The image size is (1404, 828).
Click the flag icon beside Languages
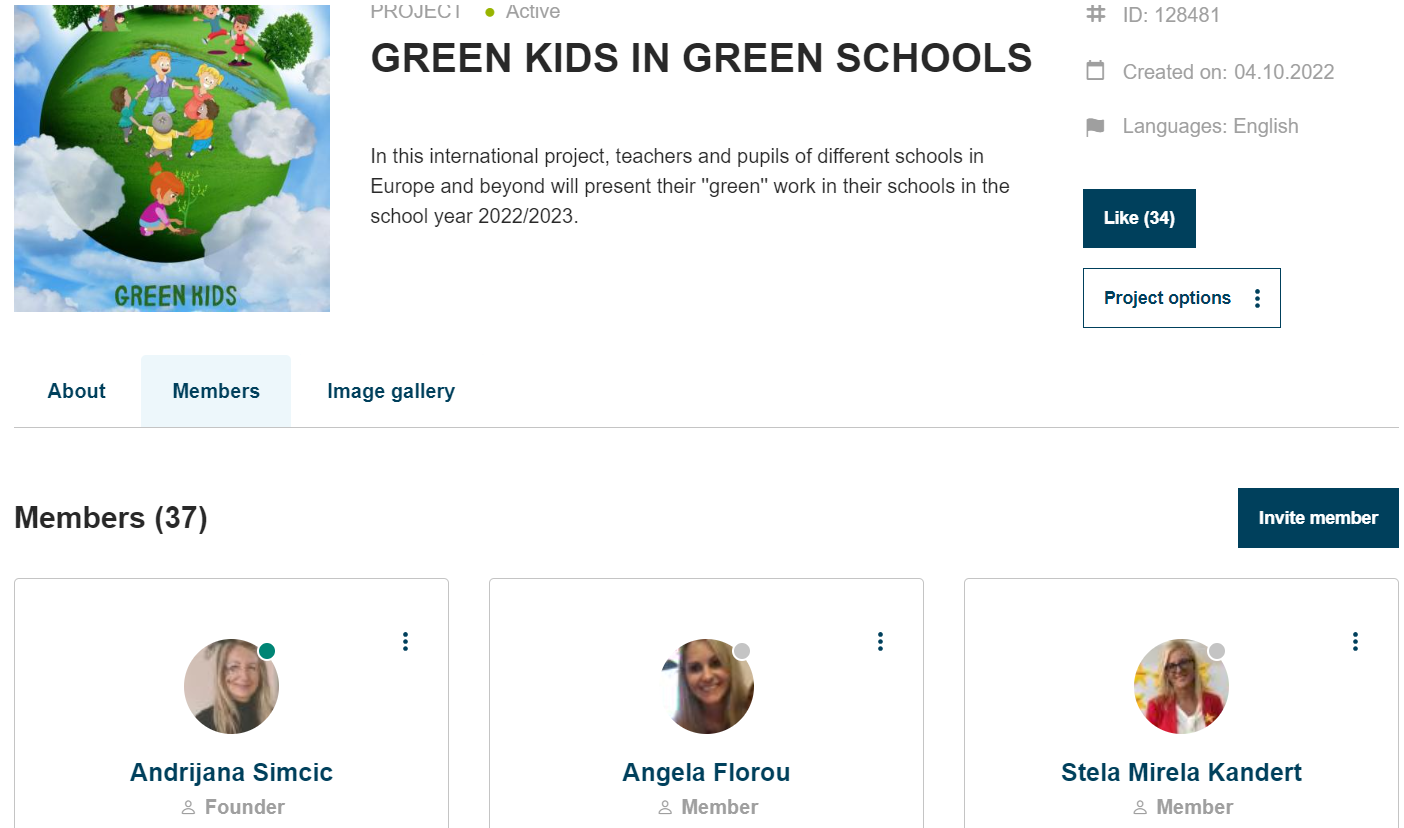1096,127
